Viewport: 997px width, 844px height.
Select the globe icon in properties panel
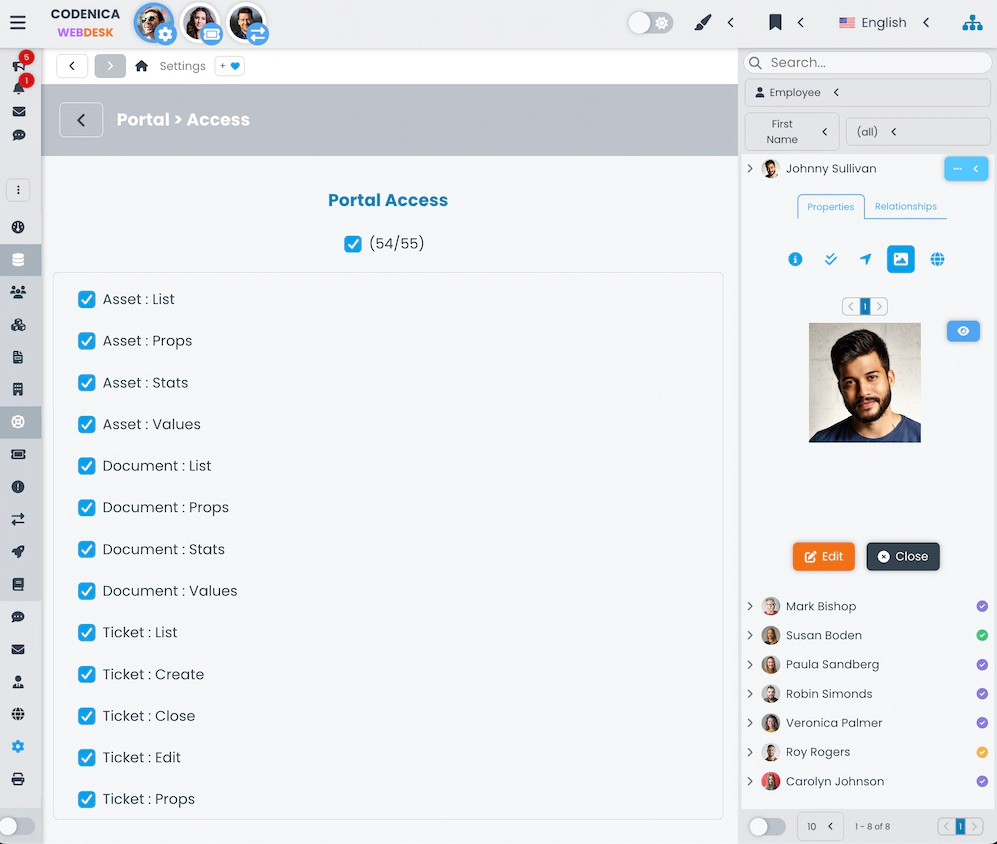[937, 259]
